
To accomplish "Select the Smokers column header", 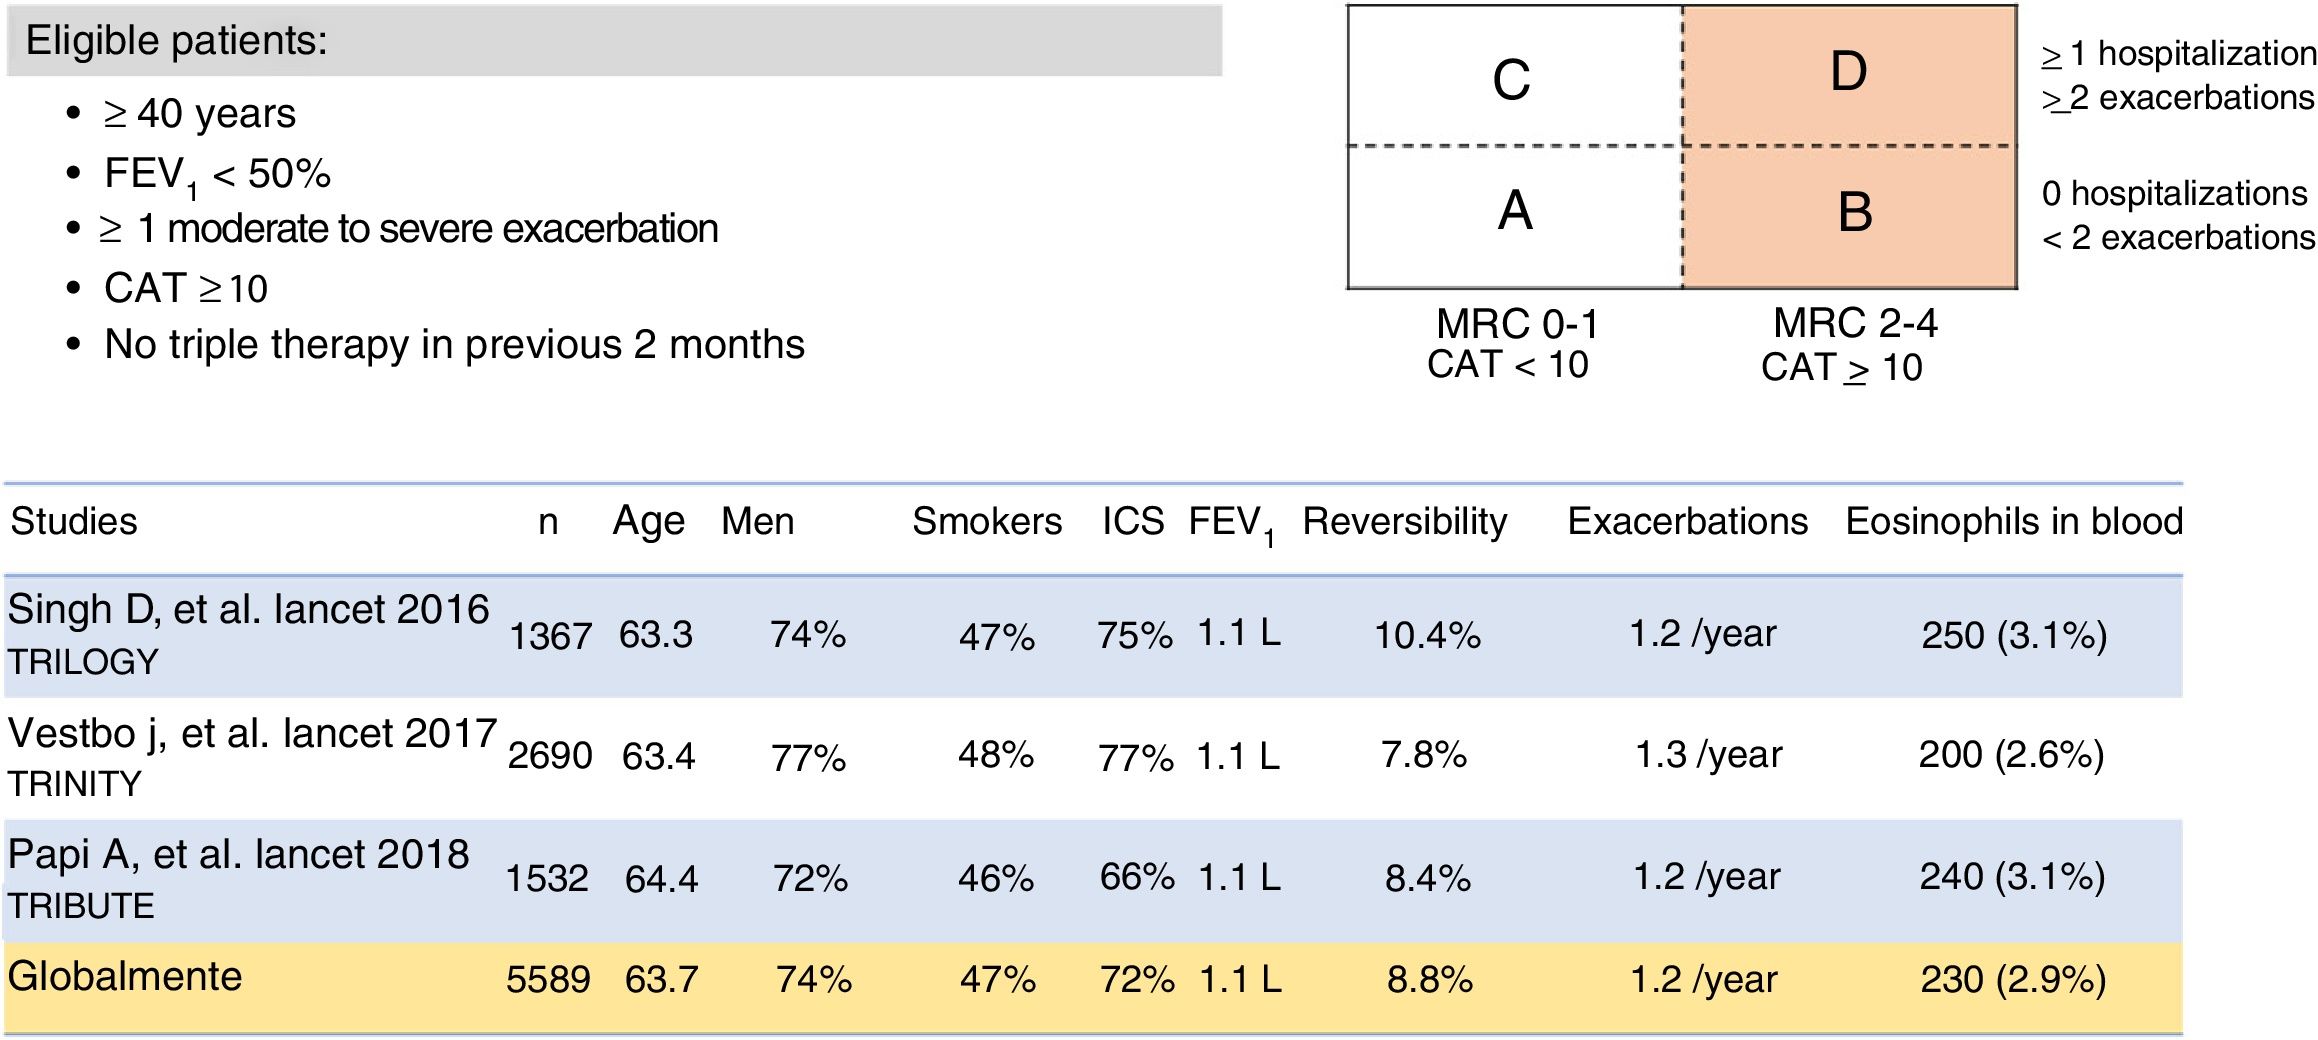I will tap(986, 522).
